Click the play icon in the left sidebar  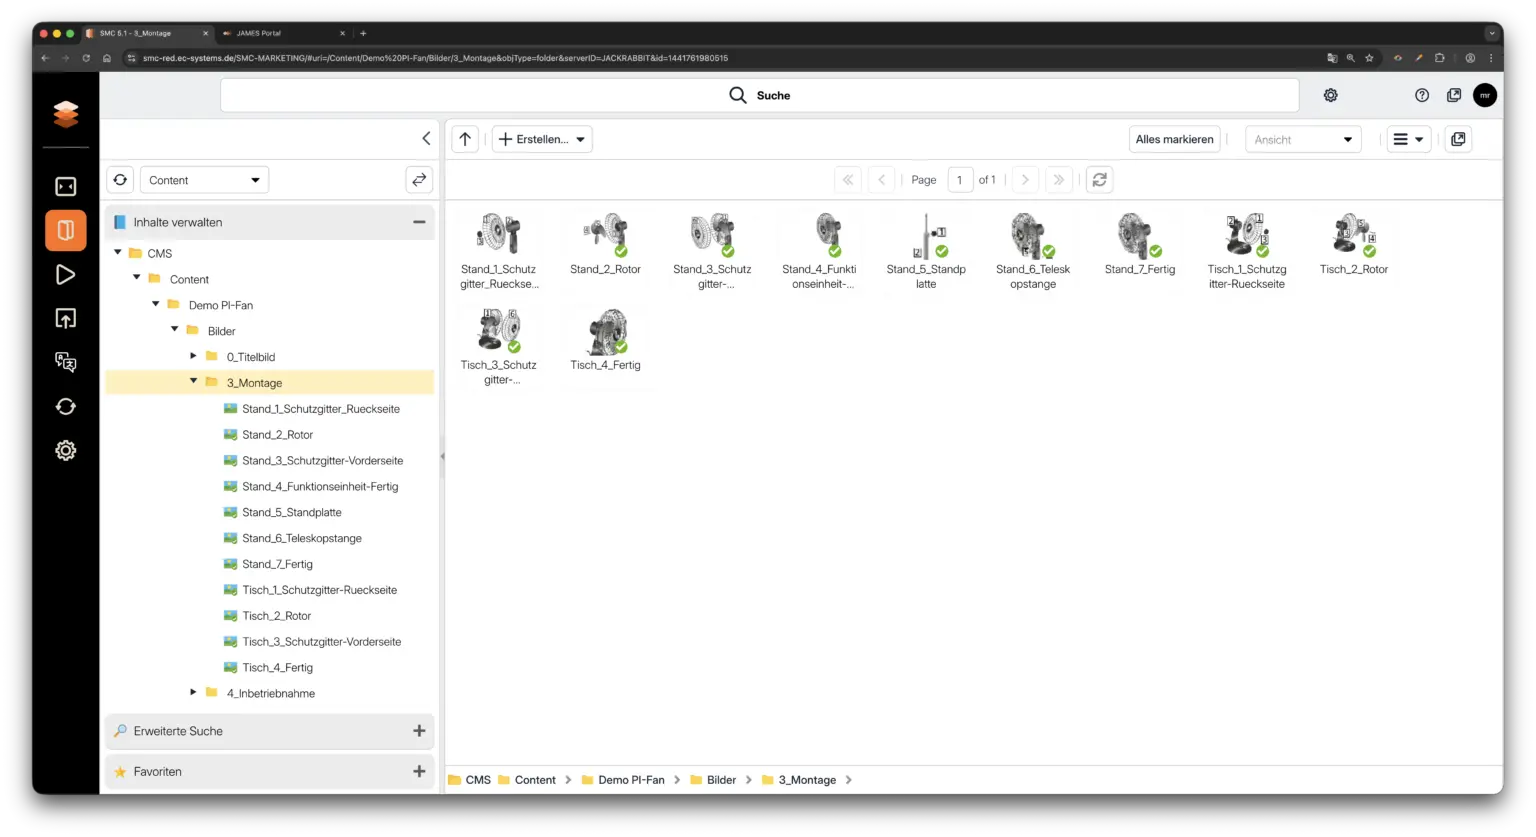coord(65,274)
